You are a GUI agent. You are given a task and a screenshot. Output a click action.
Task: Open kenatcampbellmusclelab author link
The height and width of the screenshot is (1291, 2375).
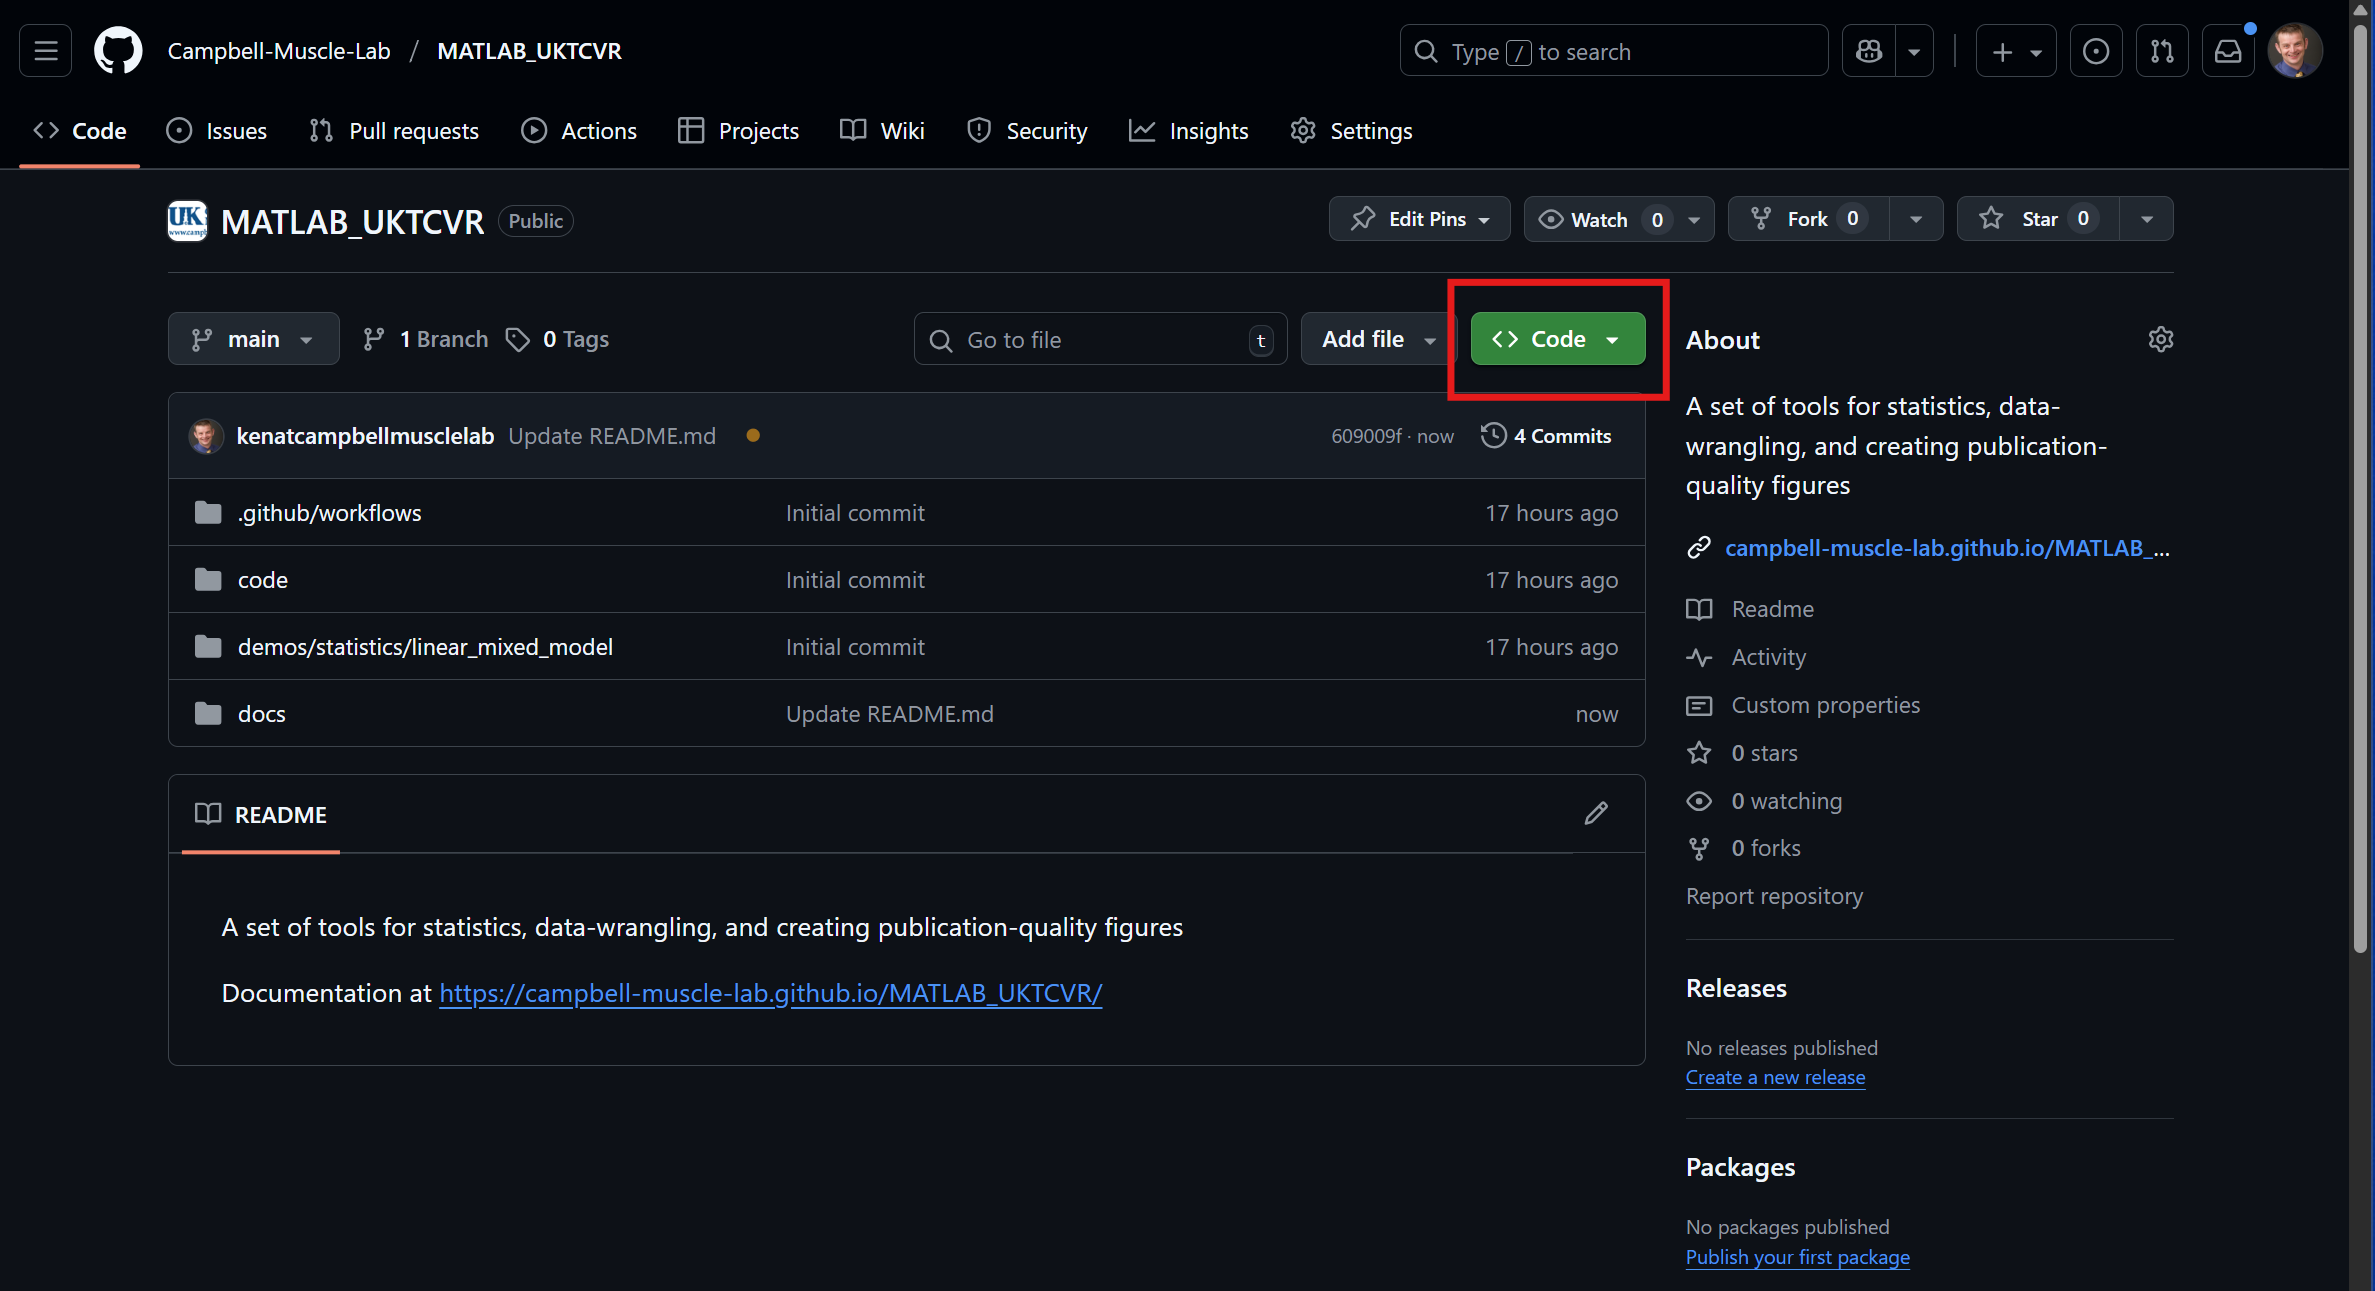(365, 436)
